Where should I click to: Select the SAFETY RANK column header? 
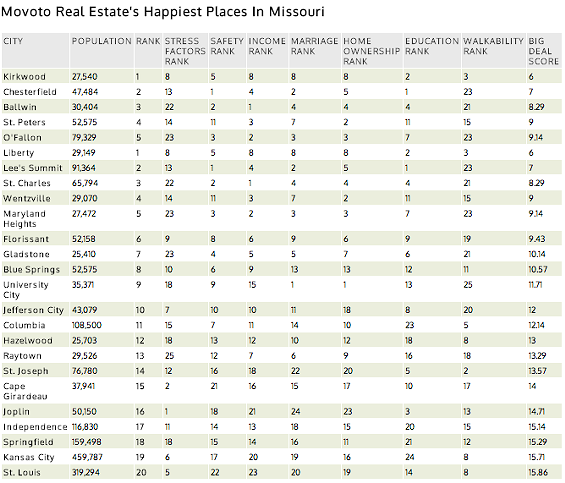coord(227,46)
